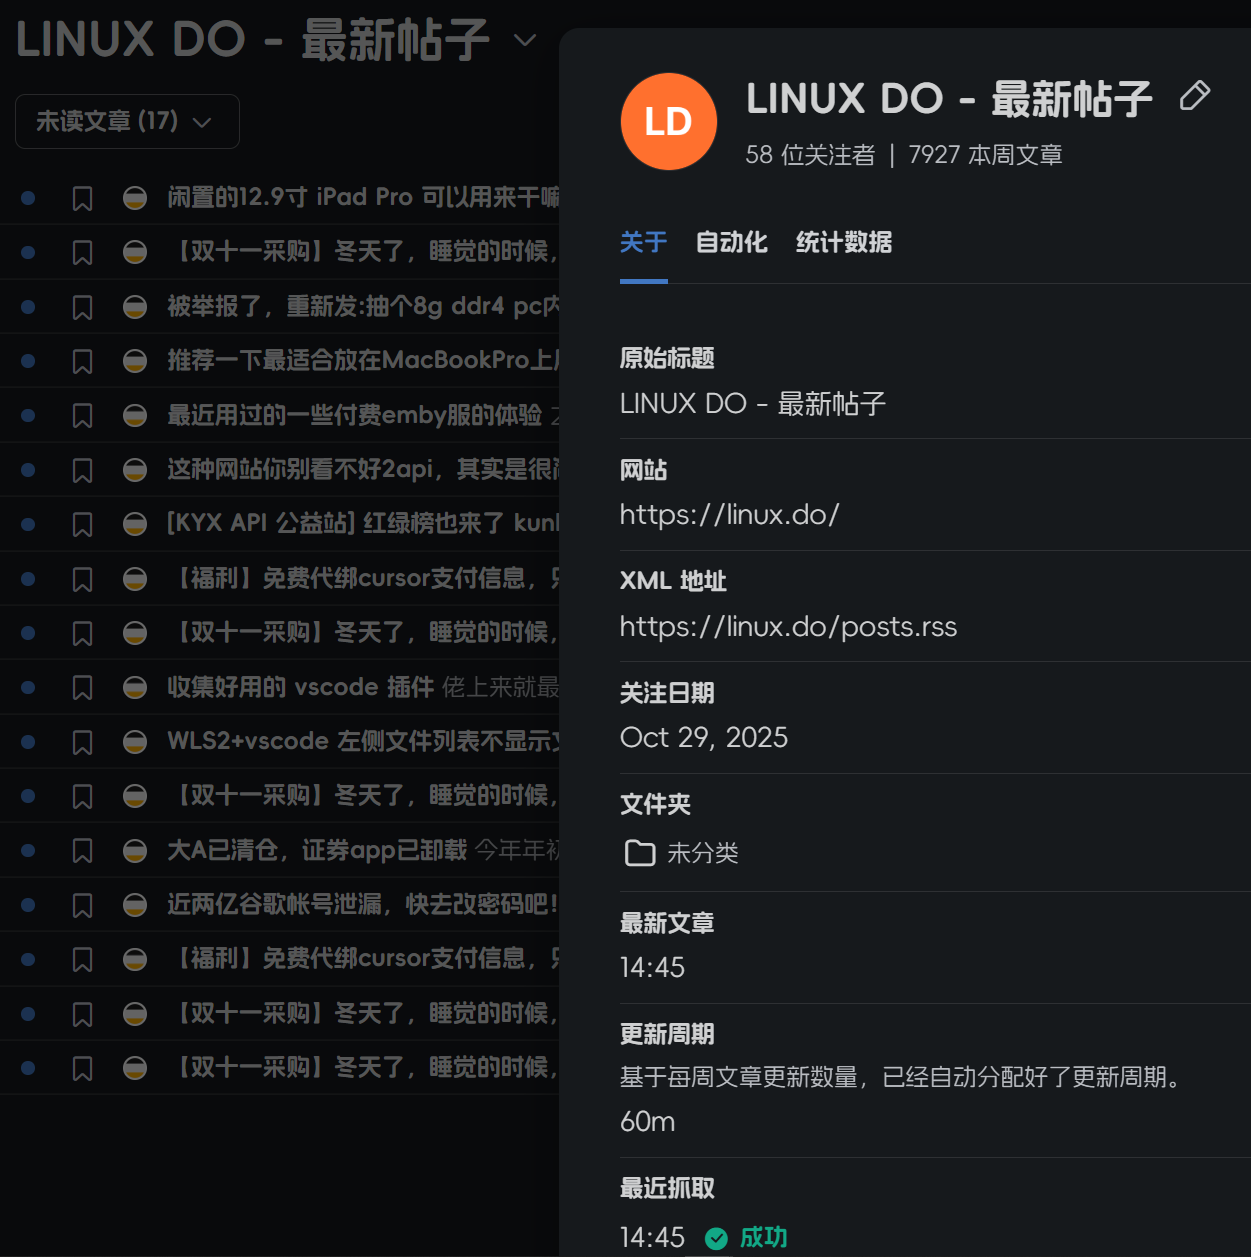Viewport: 1251px width, 1257px height.
Task: Bookmark the 推荐一下最适合放在MacBookPro post
Action: (83, 361)
